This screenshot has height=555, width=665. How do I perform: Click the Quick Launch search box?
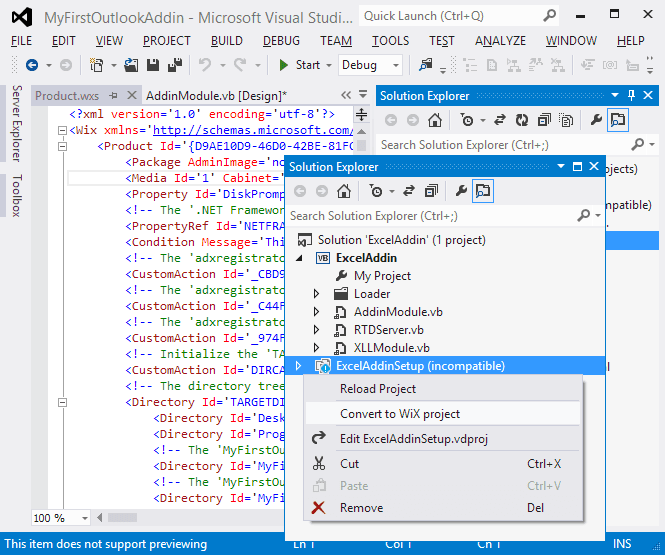[459, 16]
